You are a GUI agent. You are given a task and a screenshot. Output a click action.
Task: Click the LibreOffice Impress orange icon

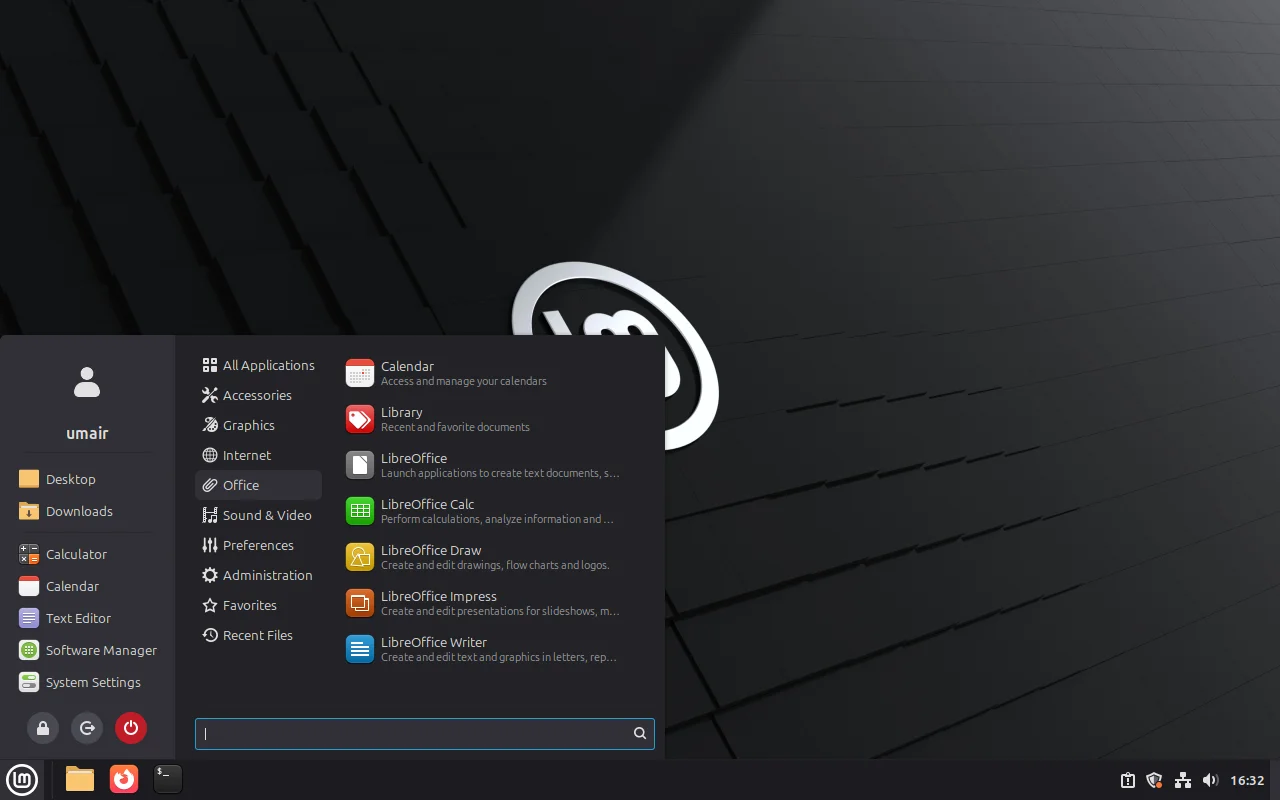(360, 603)
